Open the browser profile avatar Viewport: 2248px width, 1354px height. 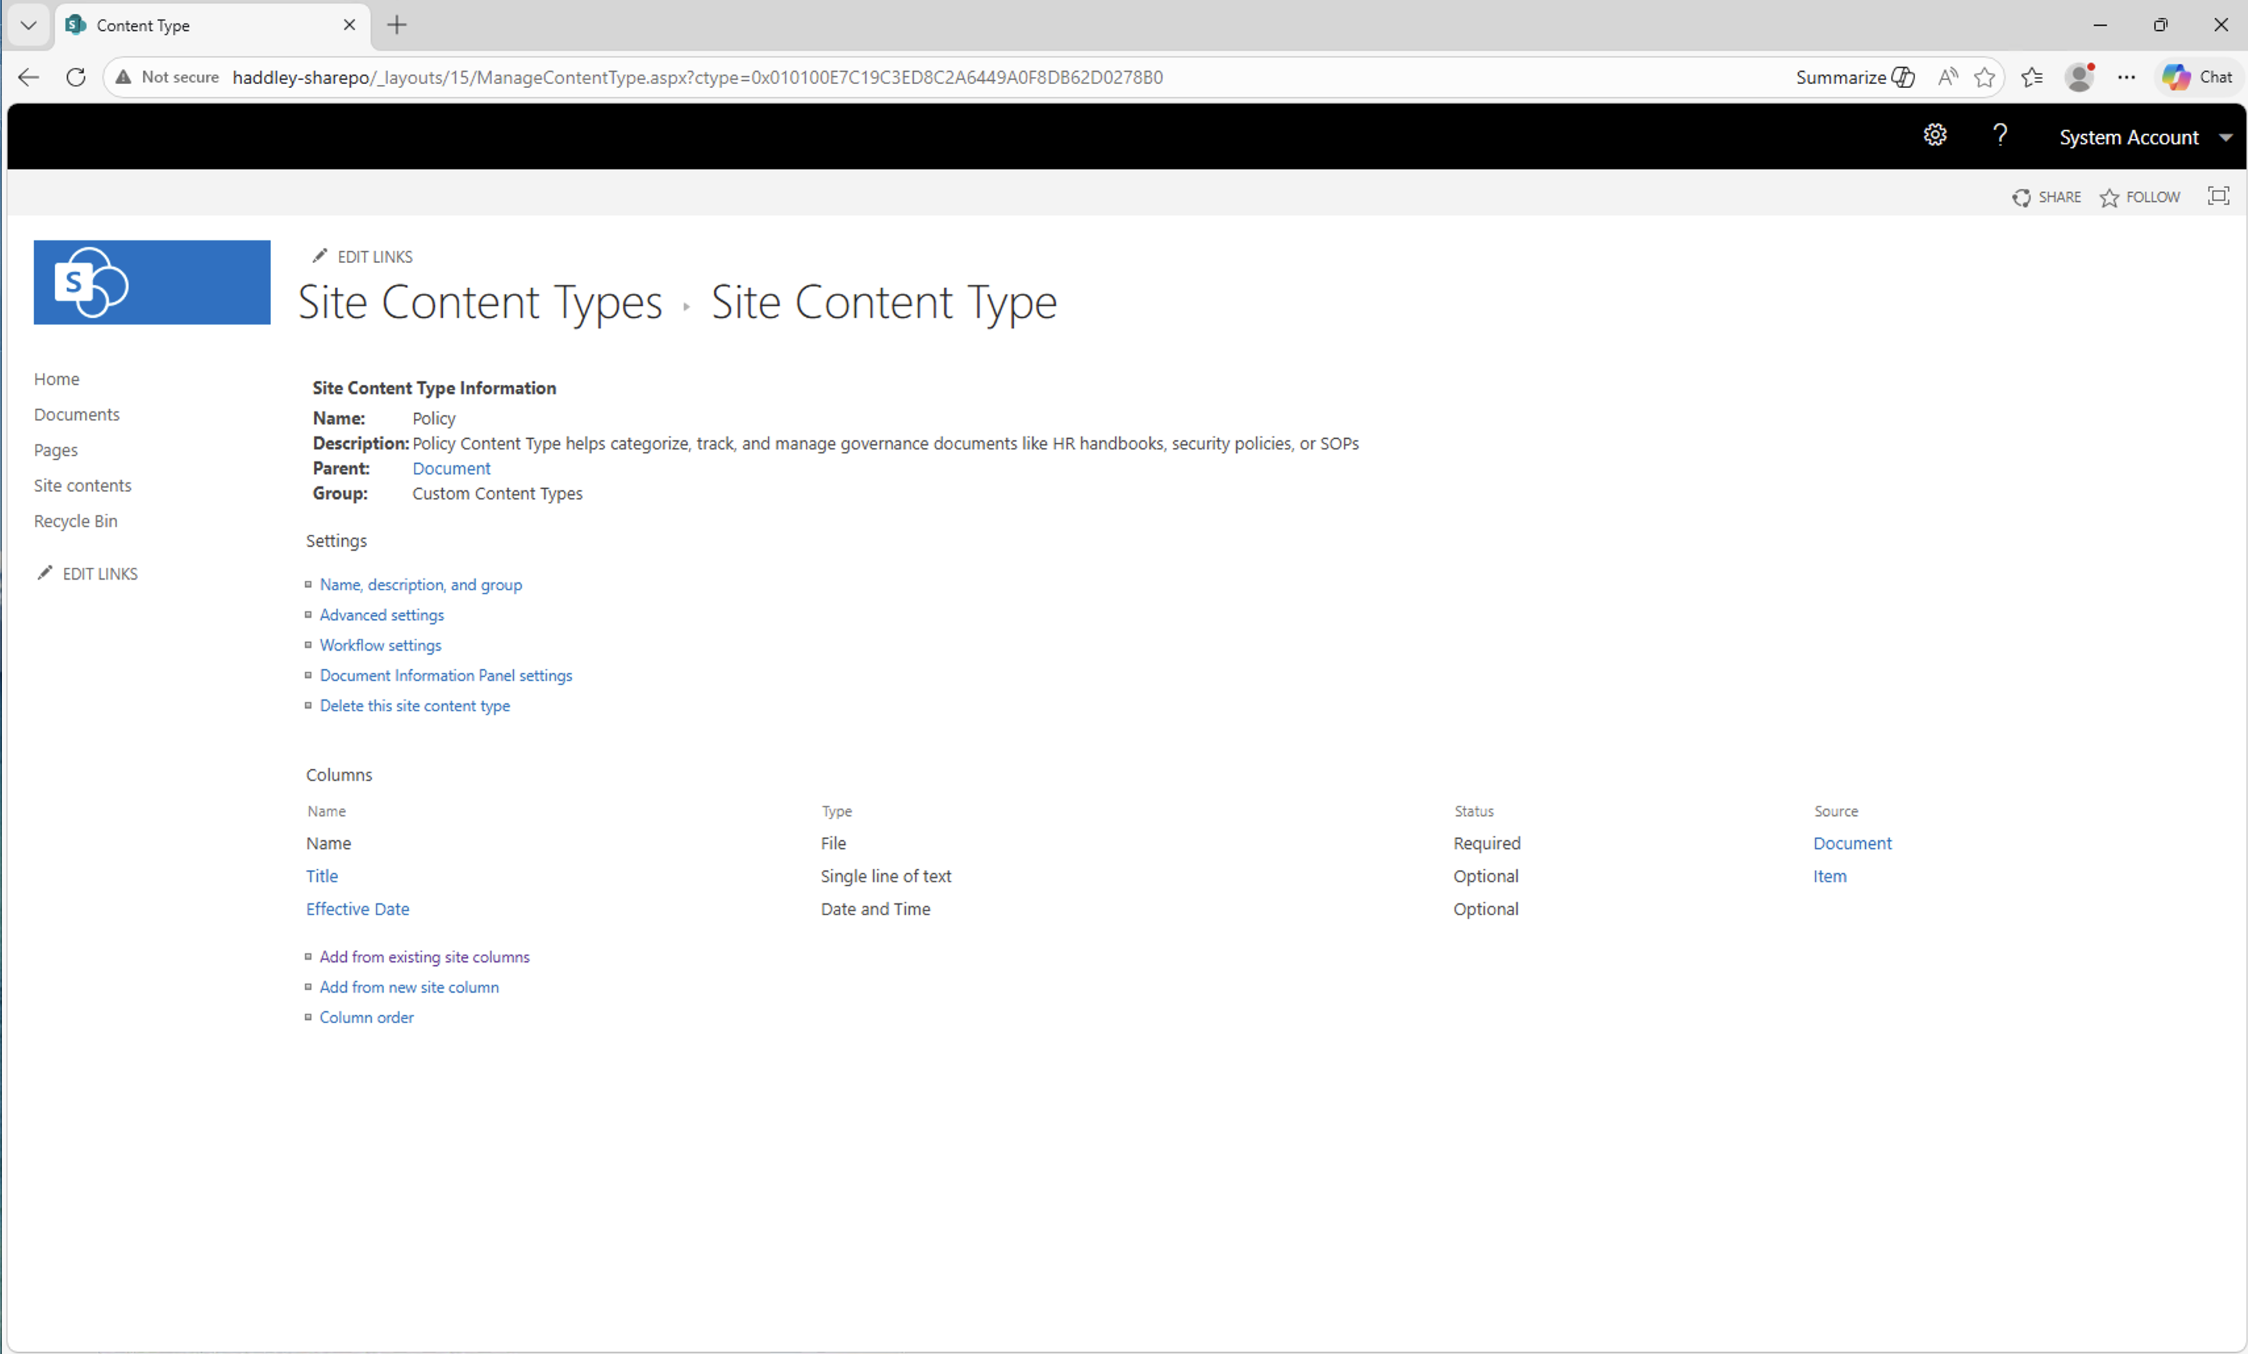click(2080, 77)
